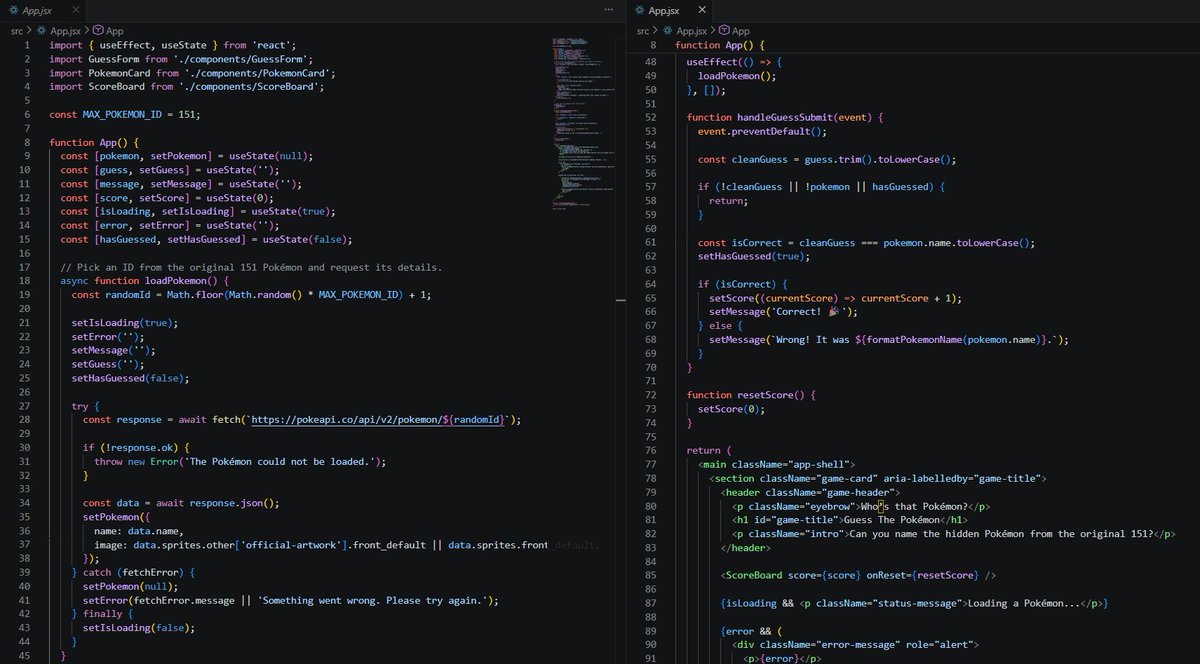Click 'formatPokemonName' in the Wrong message

pos(913,340)
